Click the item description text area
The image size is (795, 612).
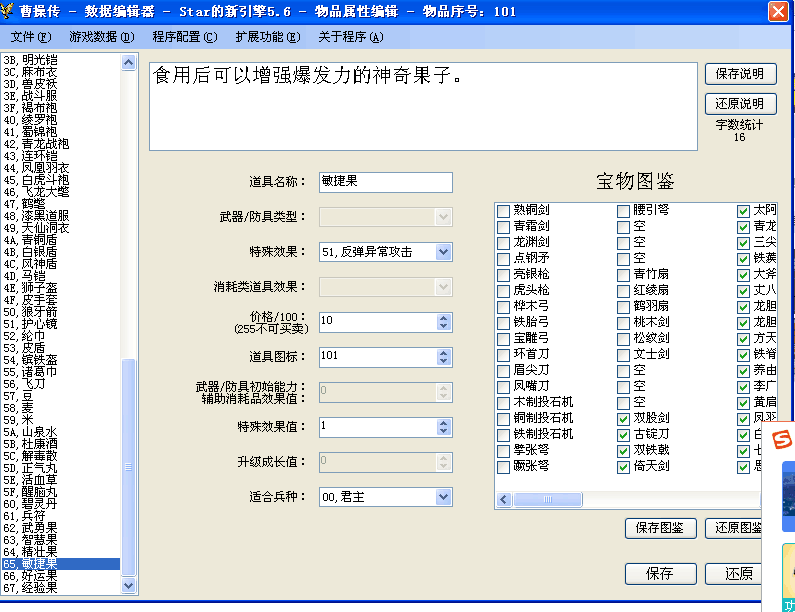pos(423,106)
